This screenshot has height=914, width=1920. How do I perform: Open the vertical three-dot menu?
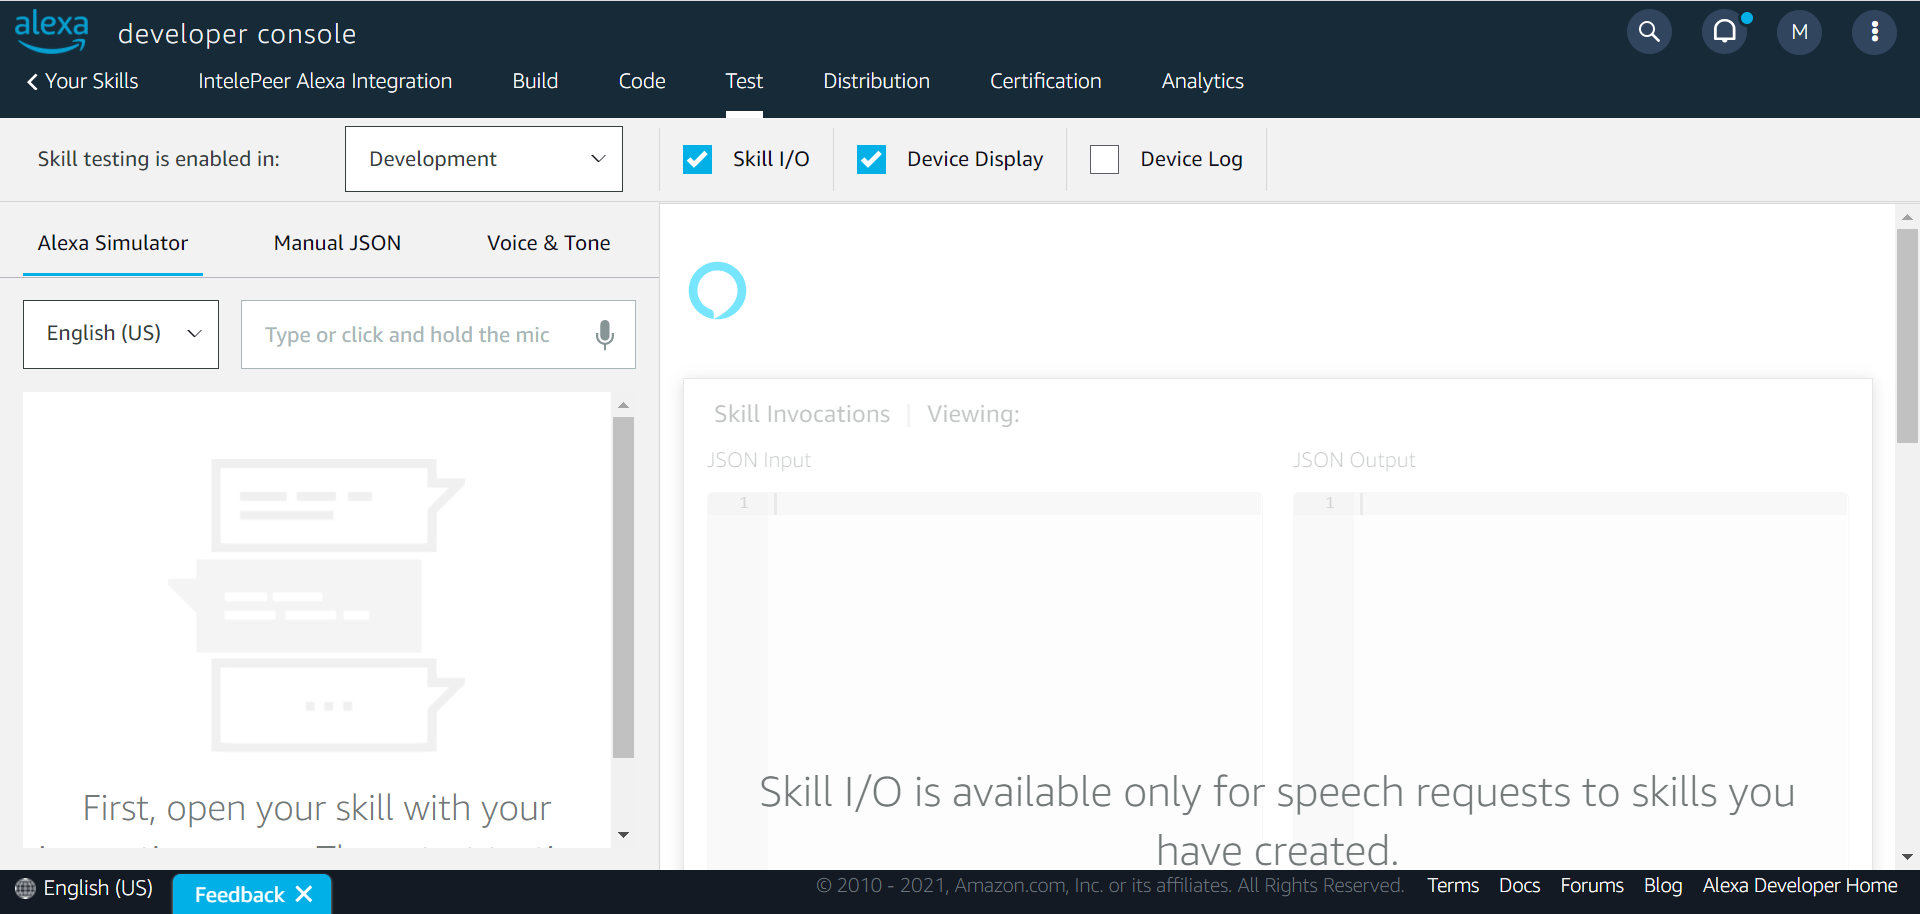coord(1875,32)
